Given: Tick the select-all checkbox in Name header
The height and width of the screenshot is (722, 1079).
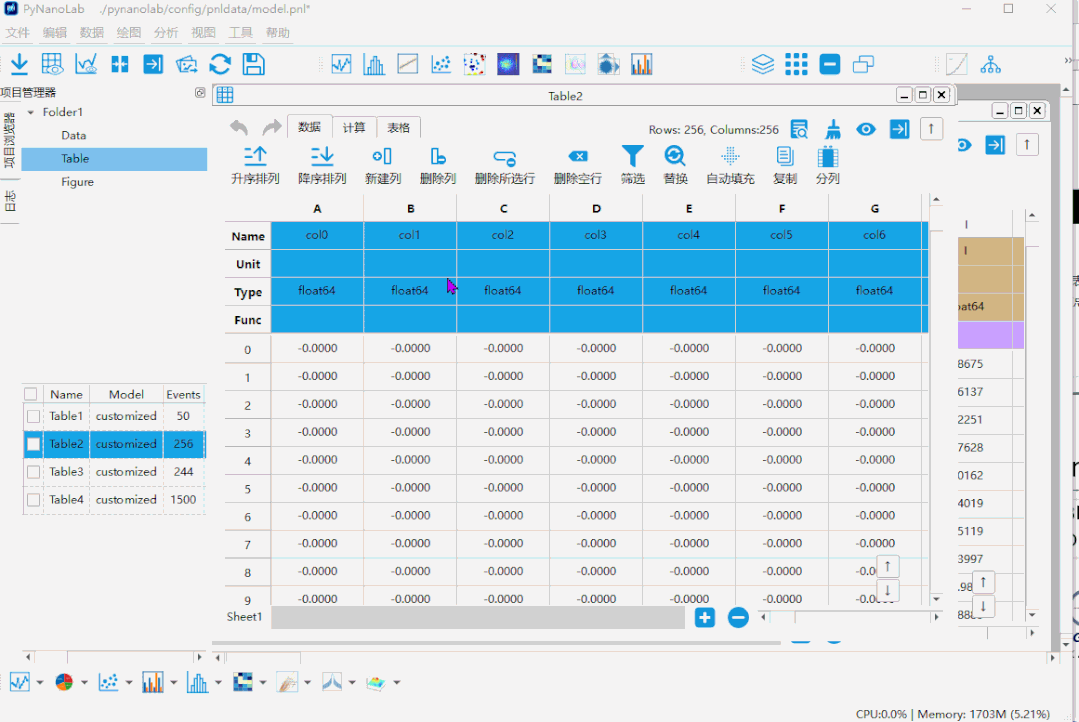Looking at the screenshot, I should tap(30, 394).
